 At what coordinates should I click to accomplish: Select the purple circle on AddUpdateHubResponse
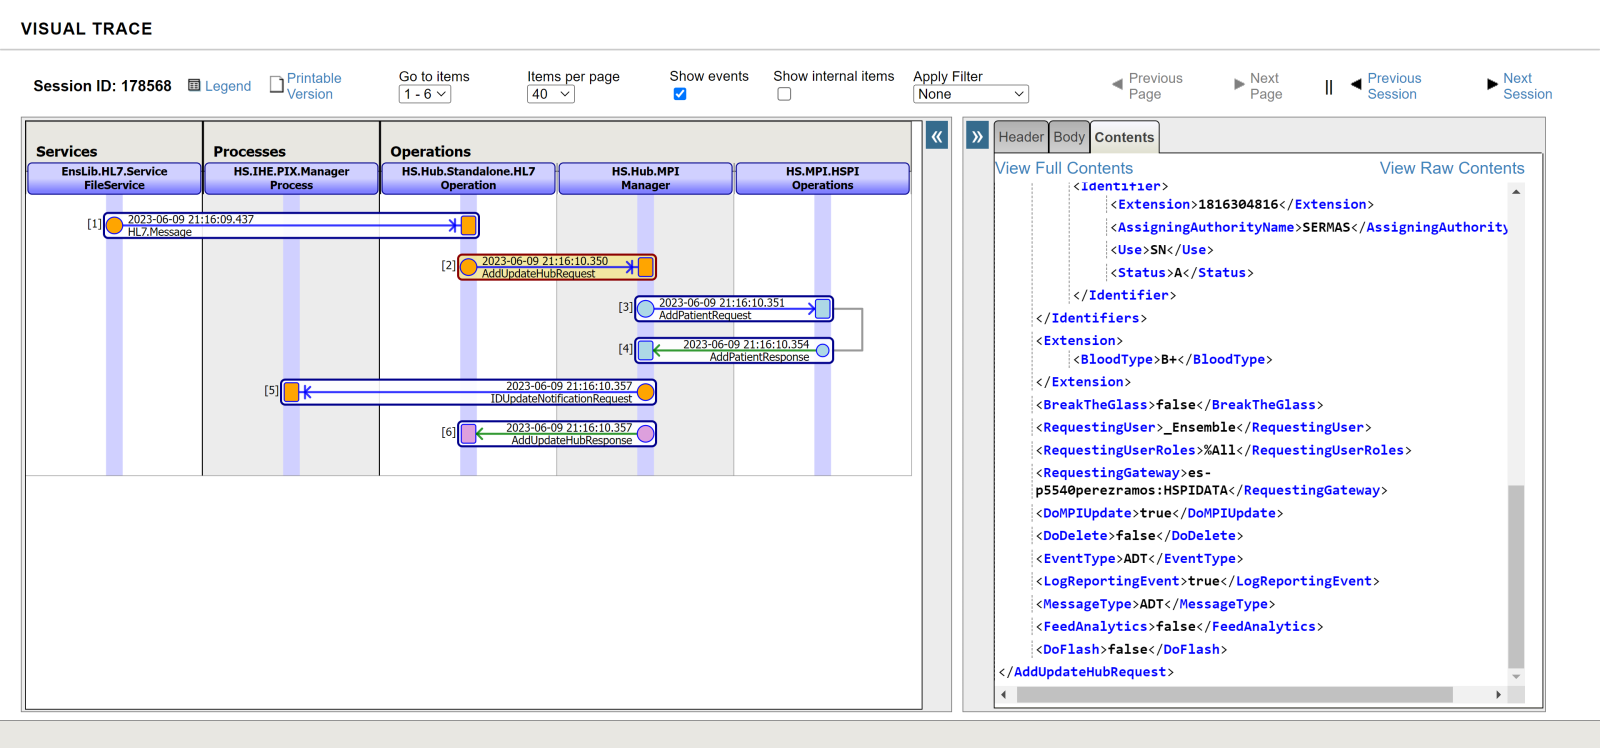click(646, 434)
